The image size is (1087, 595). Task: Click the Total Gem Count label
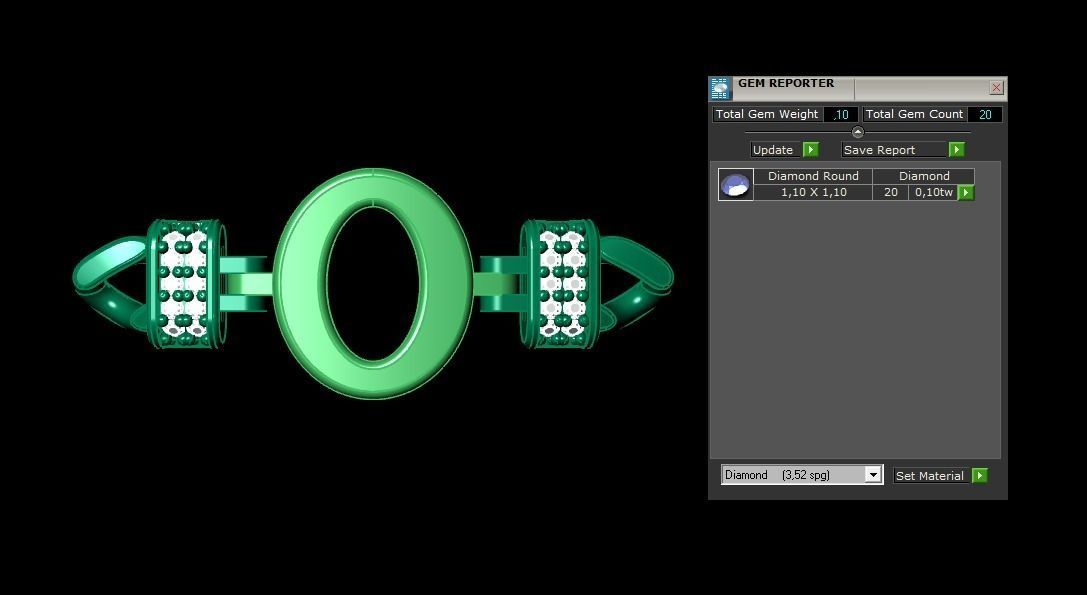point(914,114)
